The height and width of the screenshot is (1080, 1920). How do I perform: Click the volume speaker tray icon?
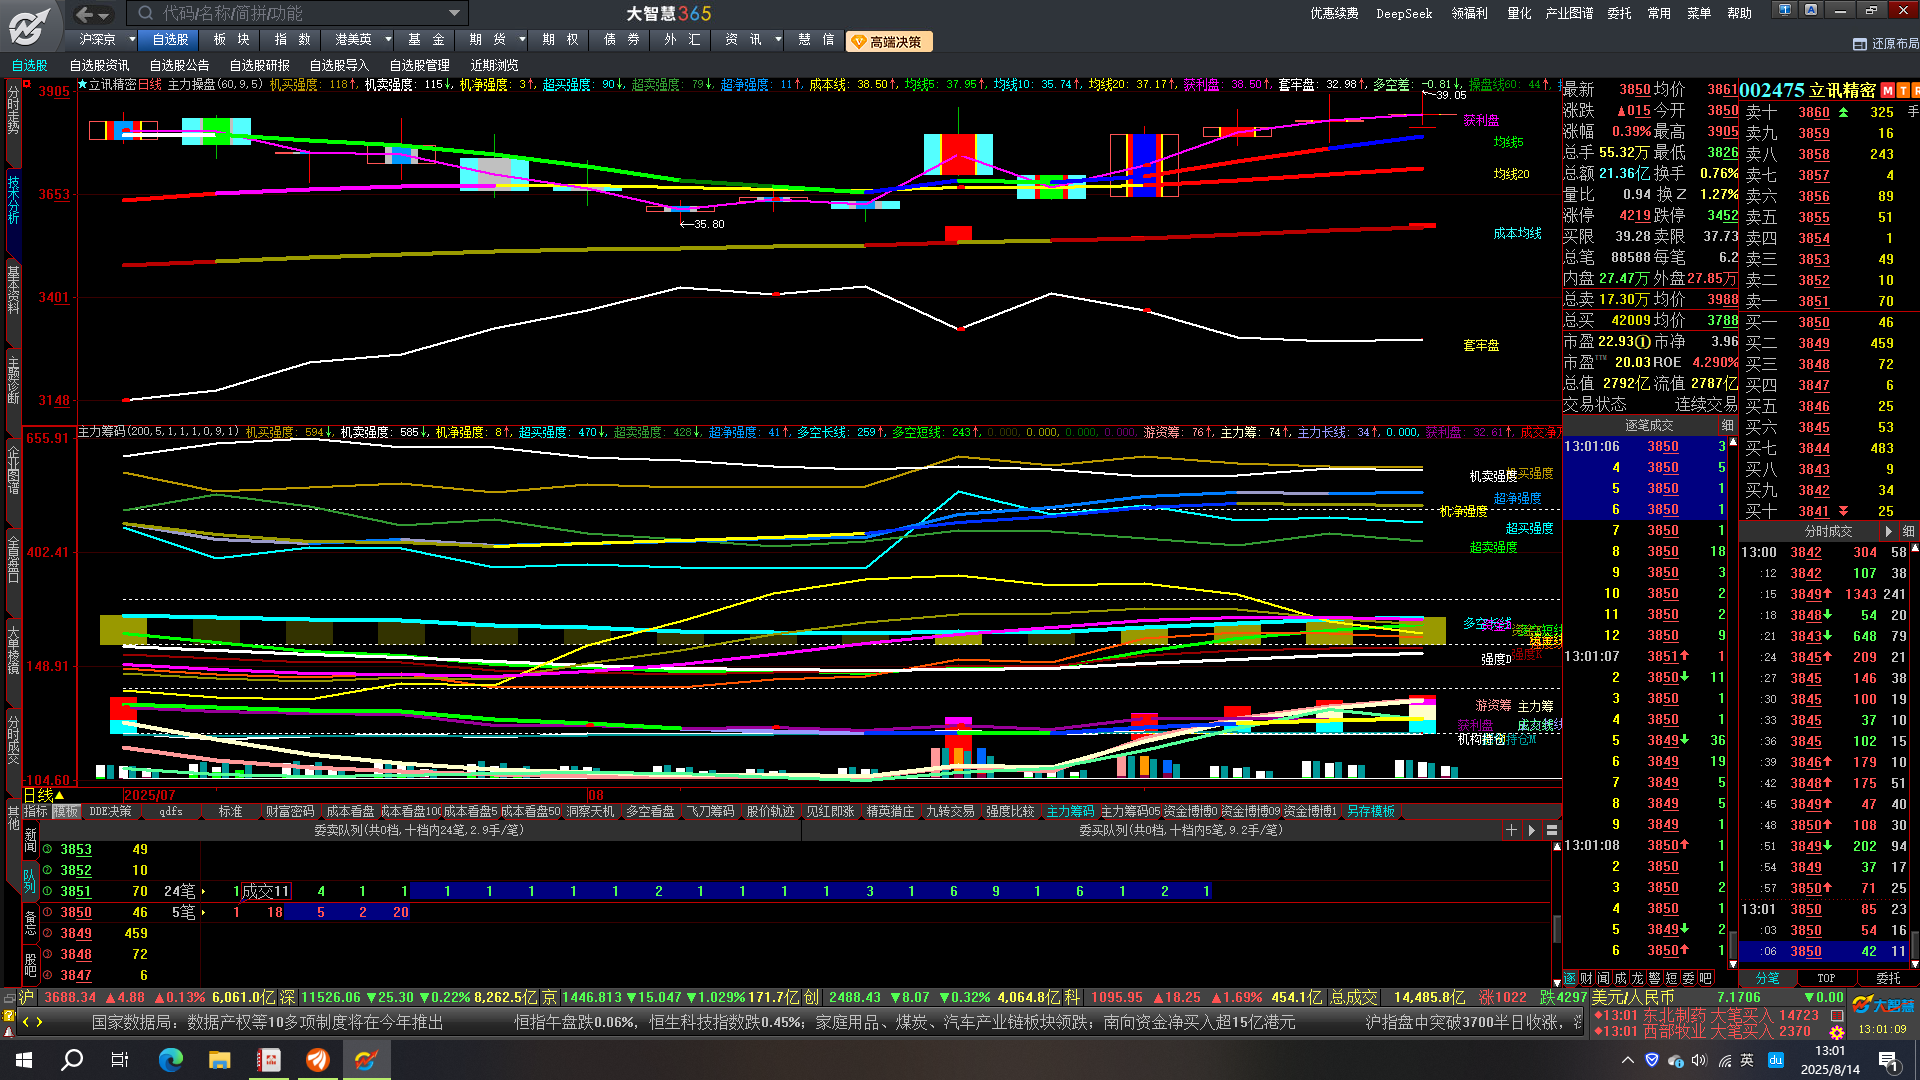tap(1698, 1060)
